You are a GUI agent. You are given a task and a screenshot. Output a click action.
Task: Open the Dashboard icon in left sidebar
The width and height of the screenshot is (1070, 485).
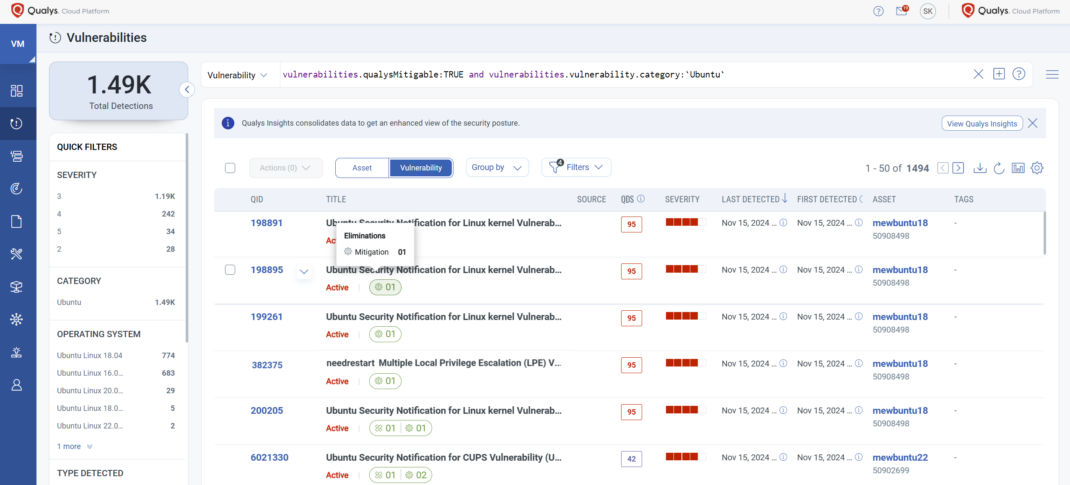tap(17, 90)
